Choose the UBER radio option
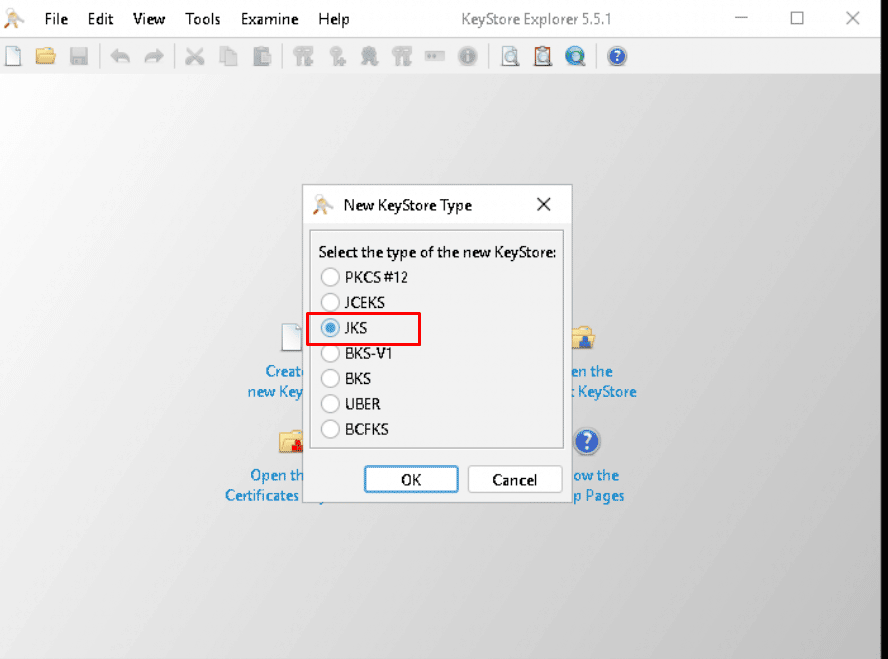 coord(329,404)
